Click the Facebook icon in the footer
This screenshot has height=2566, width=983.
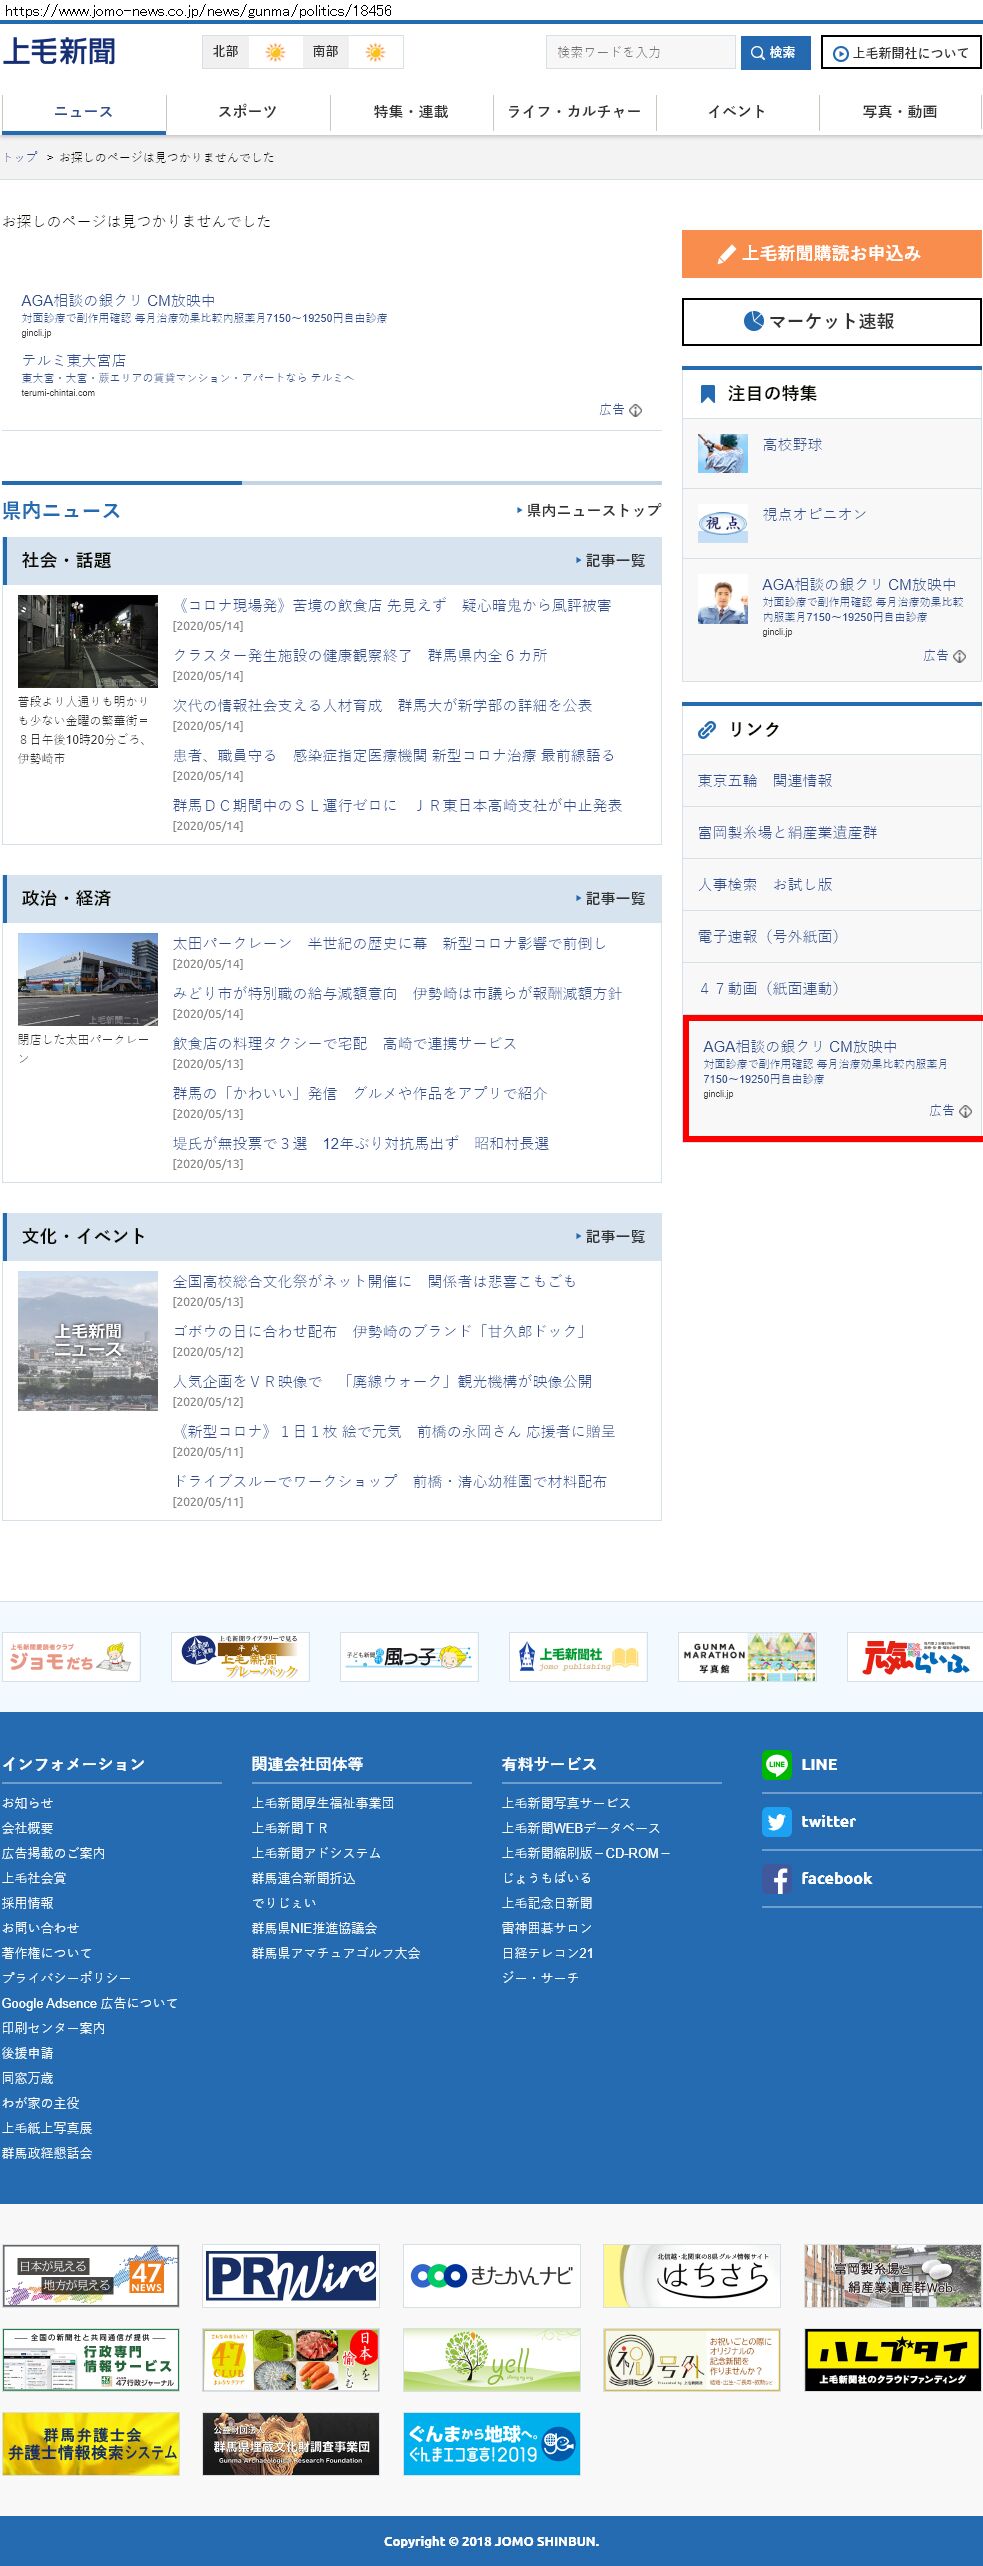pyautogui.click(x=776, y=1879)
